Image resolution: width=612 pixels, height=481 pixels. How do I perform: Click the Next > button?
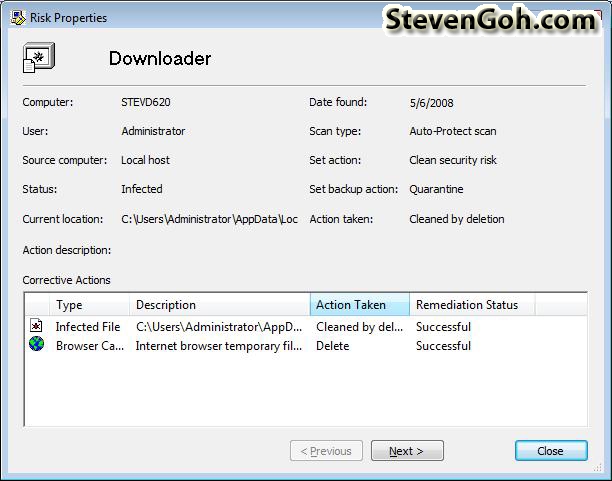[x=407, y=451]
